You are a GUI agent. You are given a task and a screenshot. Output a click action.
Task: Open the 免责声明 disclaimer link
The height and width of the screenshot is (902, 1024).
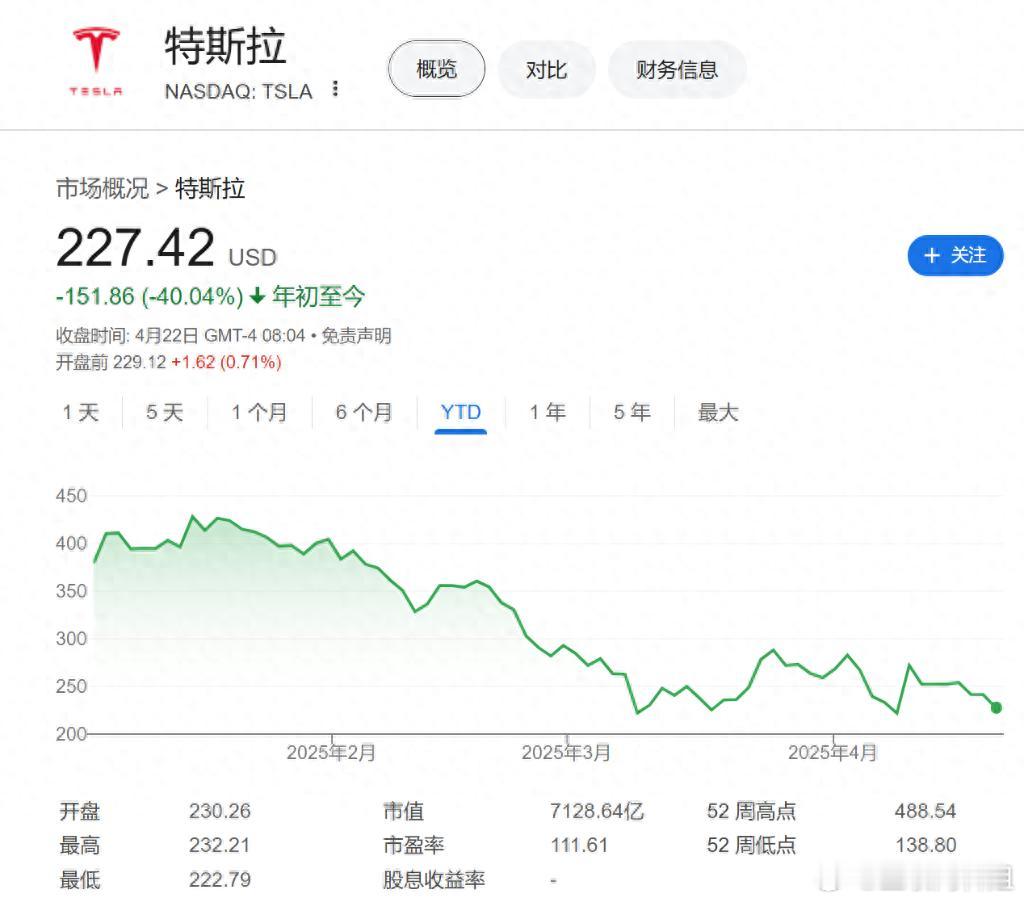pos(356,336)
